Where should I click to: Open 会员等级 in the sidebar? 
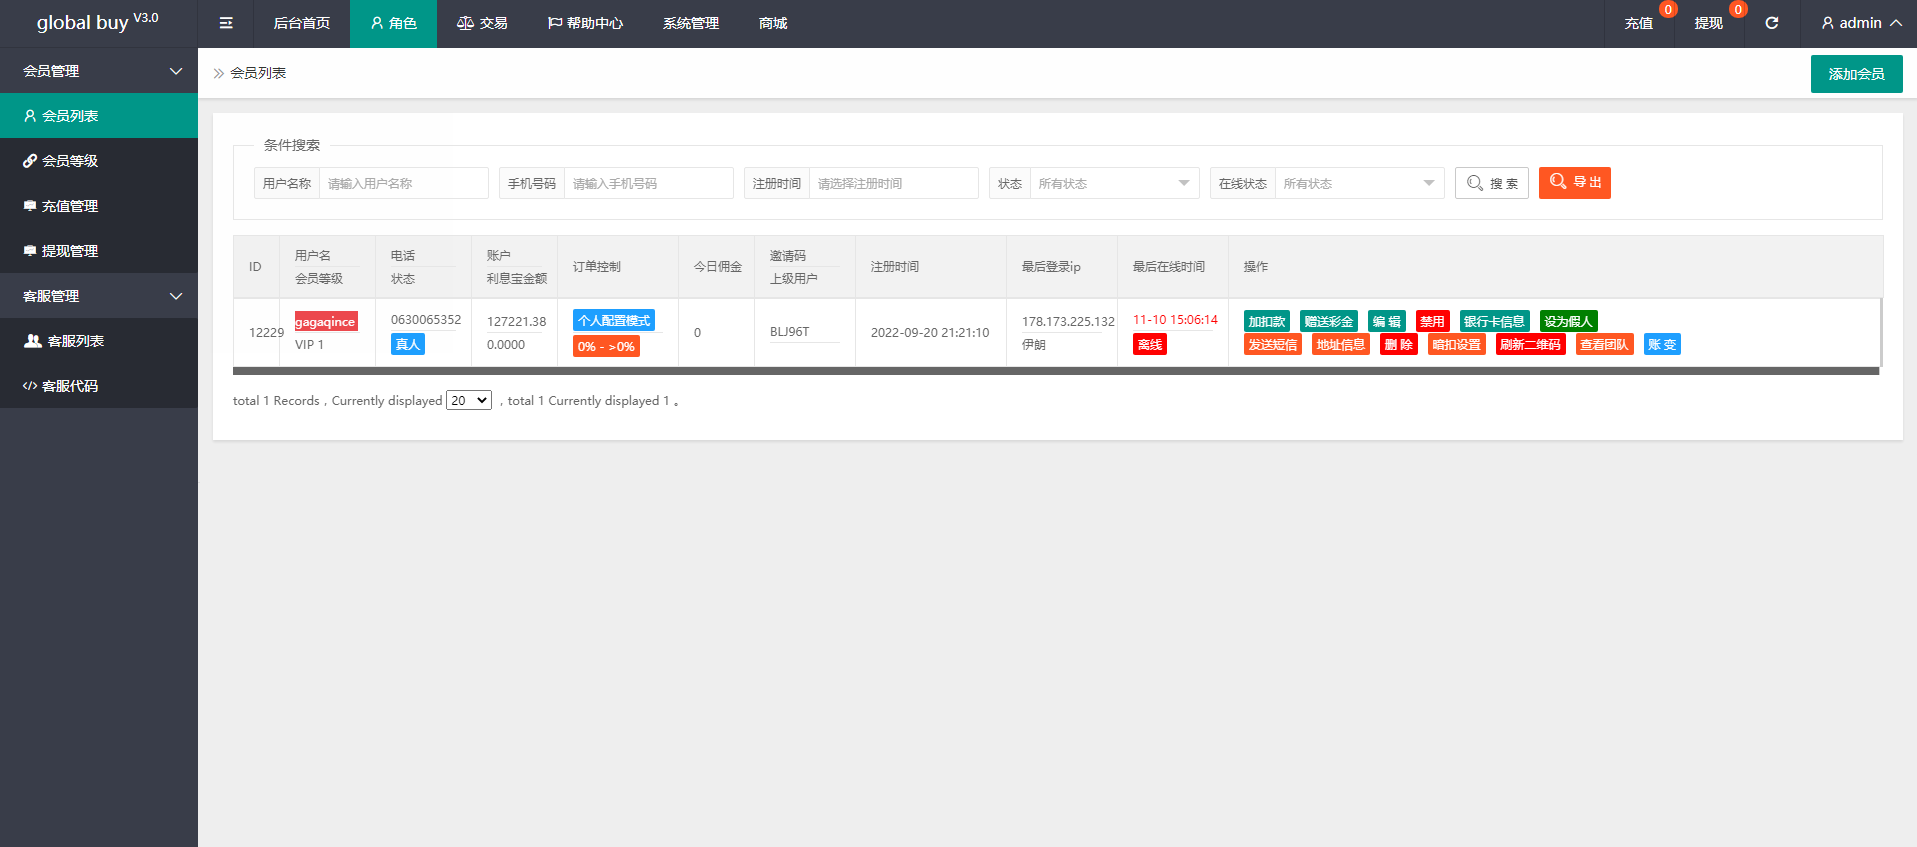[69, 161]
